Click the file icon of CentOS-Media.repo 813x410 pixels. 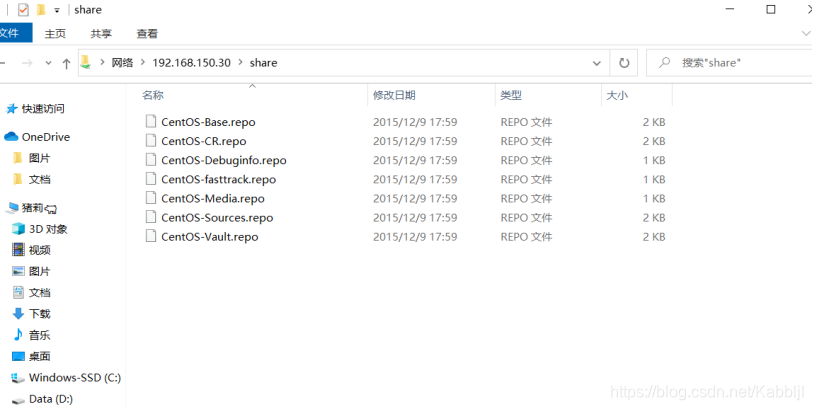pos(150,198)
